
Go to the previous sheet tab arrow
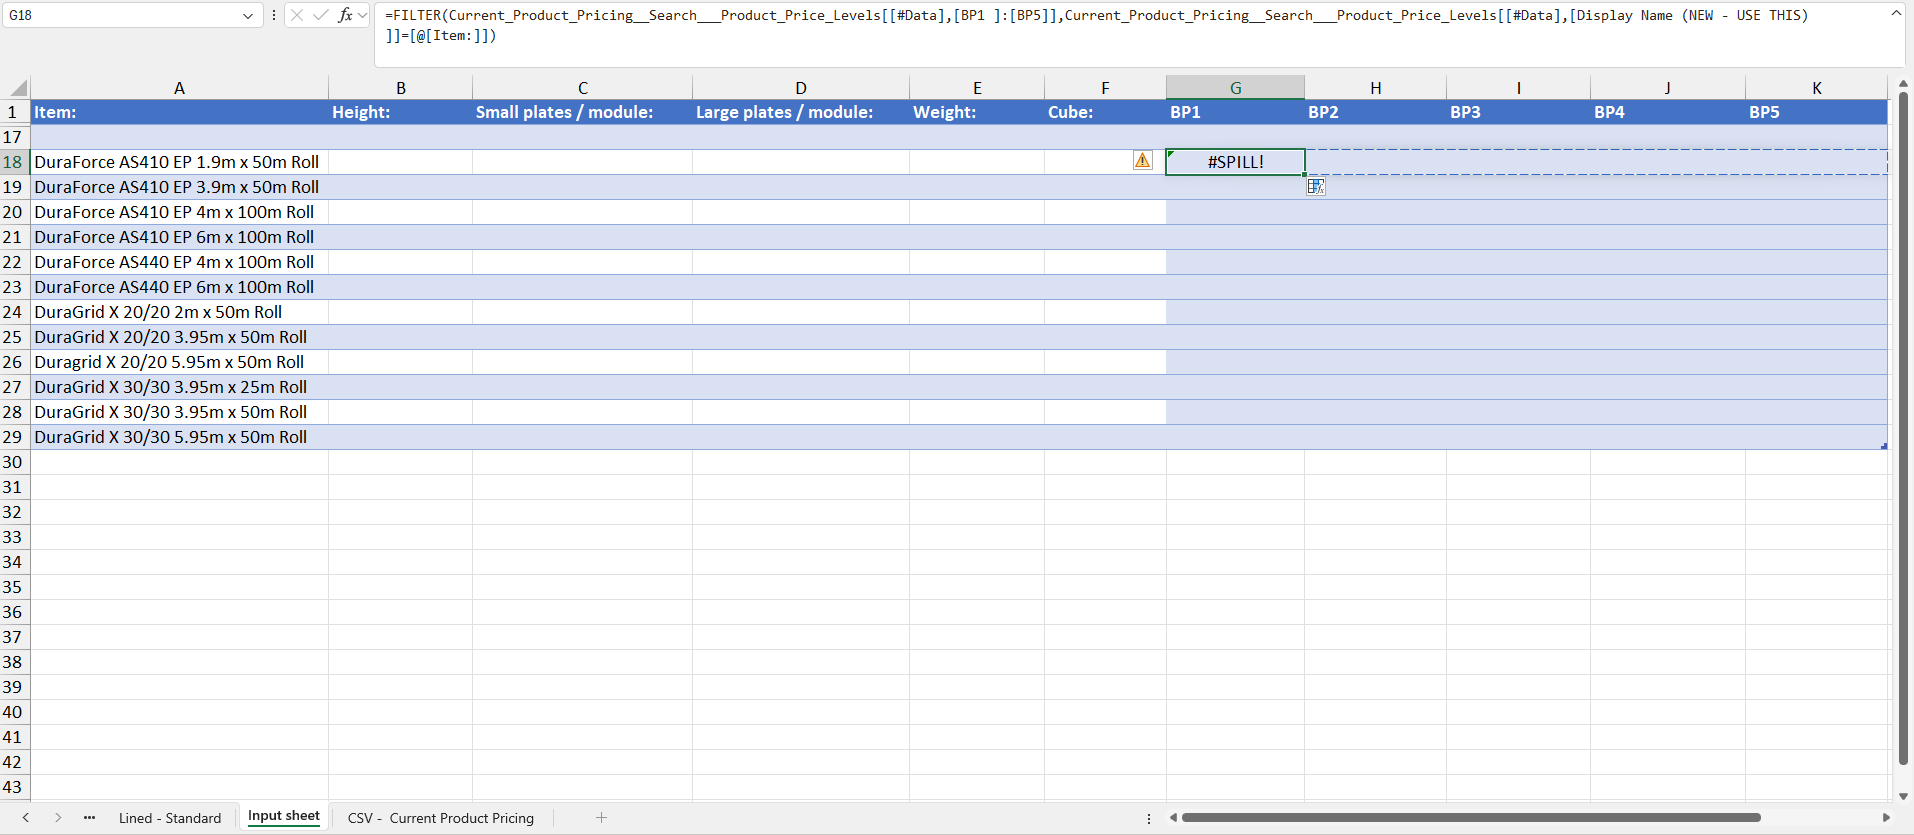(x=26, y=817)
